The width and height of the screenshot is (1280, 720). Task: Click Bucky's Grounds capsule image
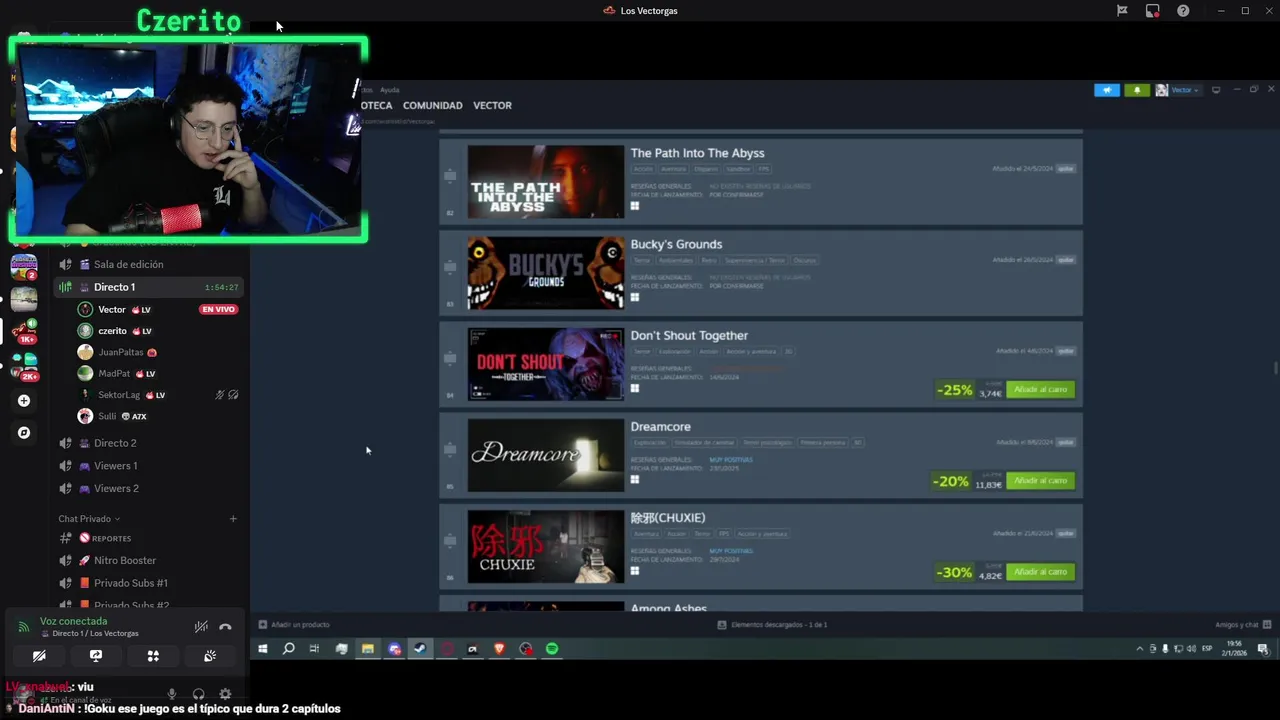click(546, 273)
